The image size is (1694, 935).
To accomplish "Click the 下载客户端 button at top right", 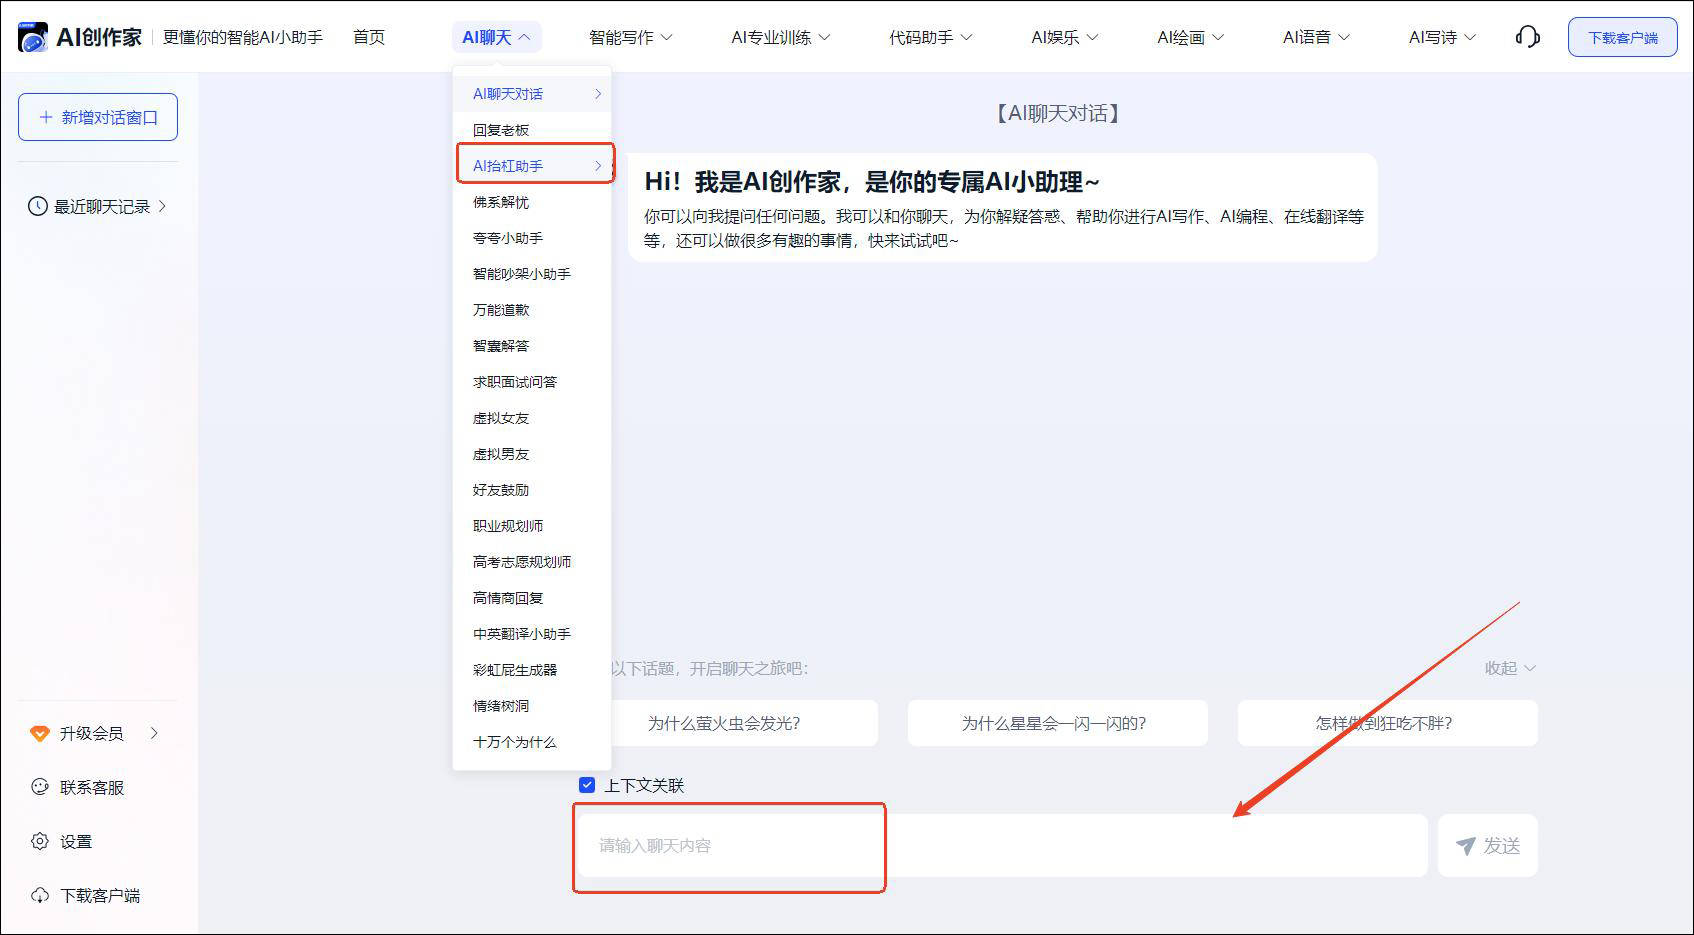I will (x=1622, y=38).
